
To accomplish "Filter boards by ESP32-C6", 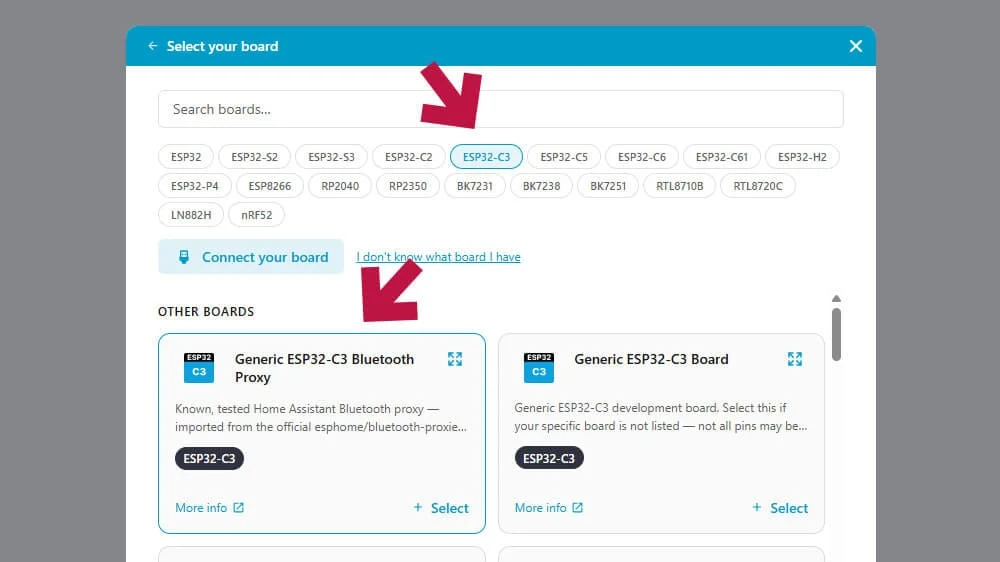I will tap(642, 157).
